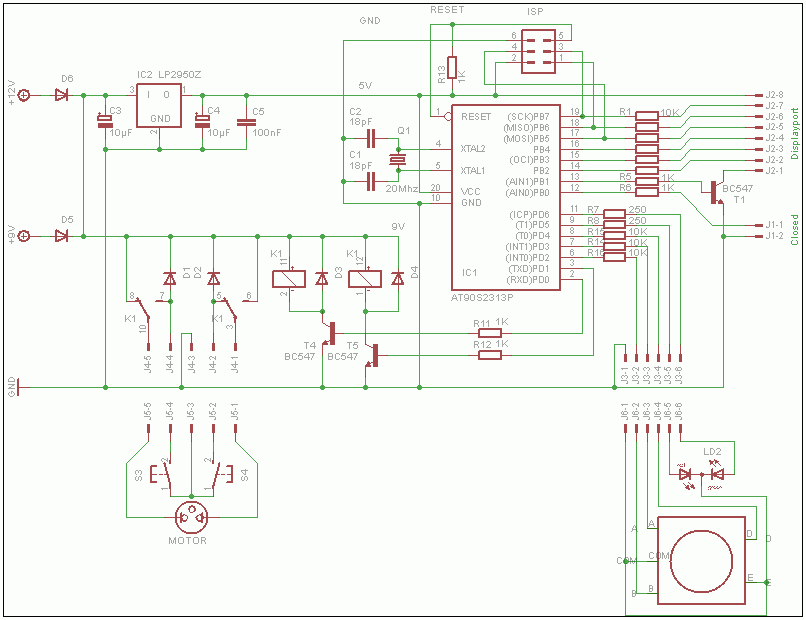This screenshot has width=806, height=620.
Task: Select the (RXD)PD0 pin label
Action: click(x=528, y=280)
